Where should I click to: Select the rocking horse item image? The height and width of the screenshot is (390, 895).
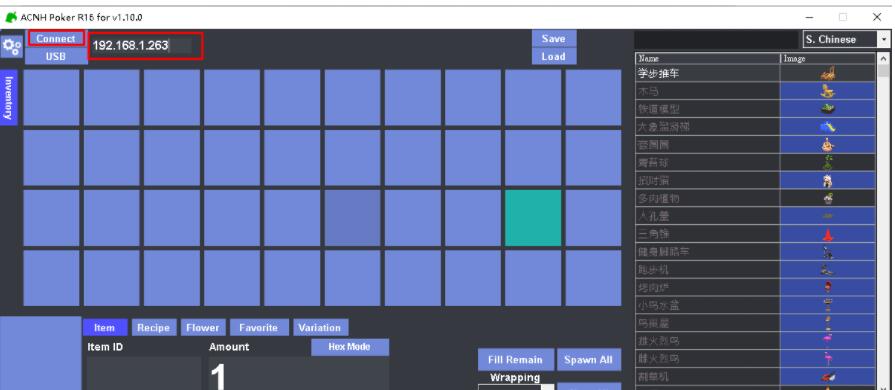pos(828,91)
